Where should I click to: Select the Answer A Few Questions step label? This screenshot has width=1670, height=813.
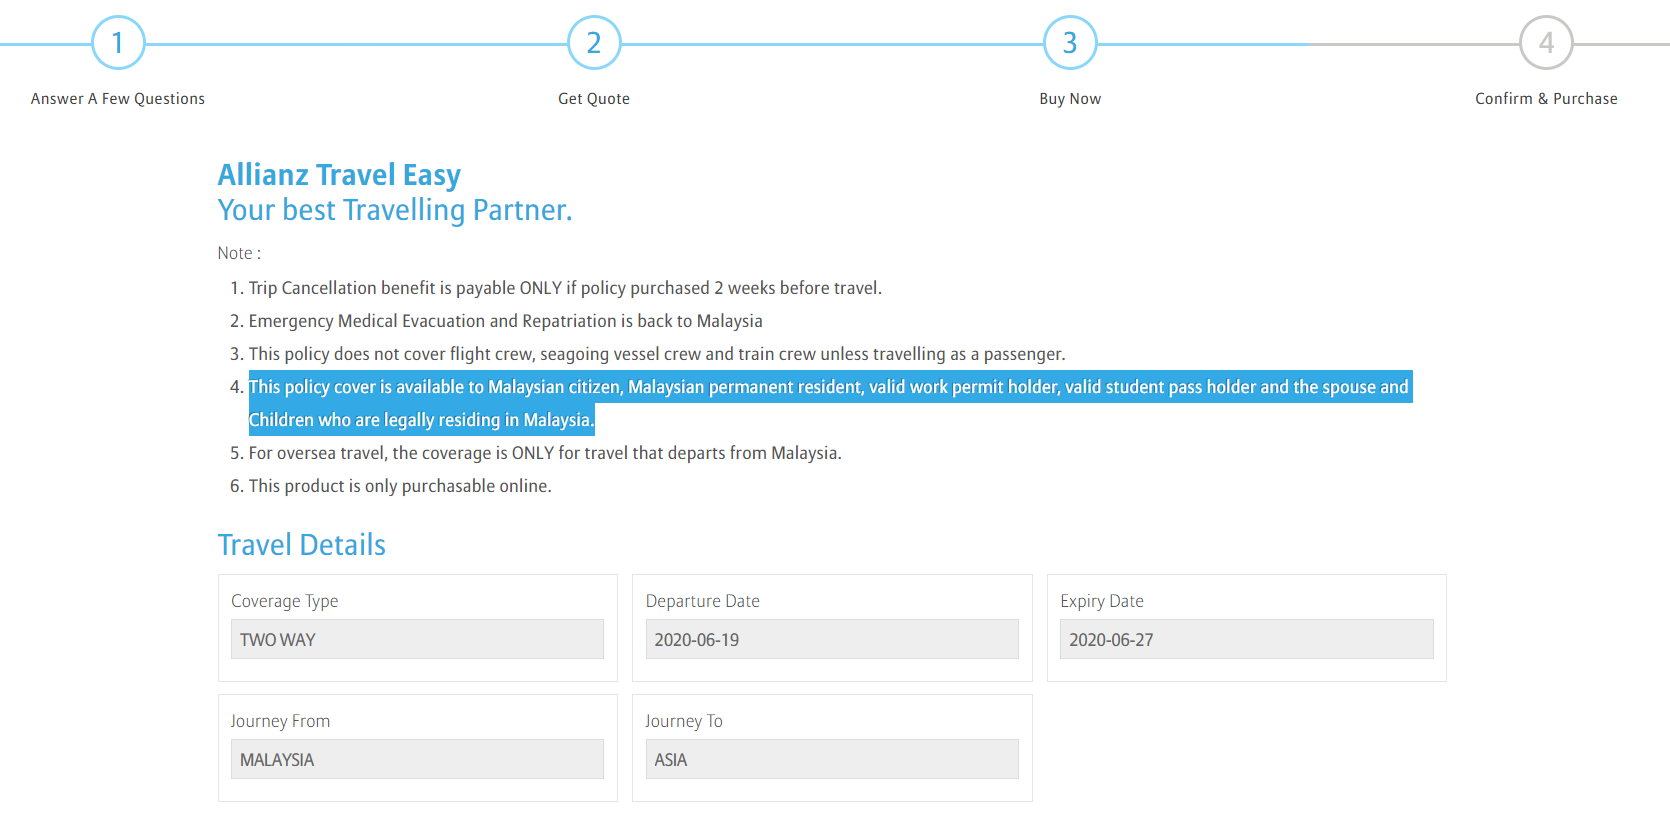[x=118, y=99]
